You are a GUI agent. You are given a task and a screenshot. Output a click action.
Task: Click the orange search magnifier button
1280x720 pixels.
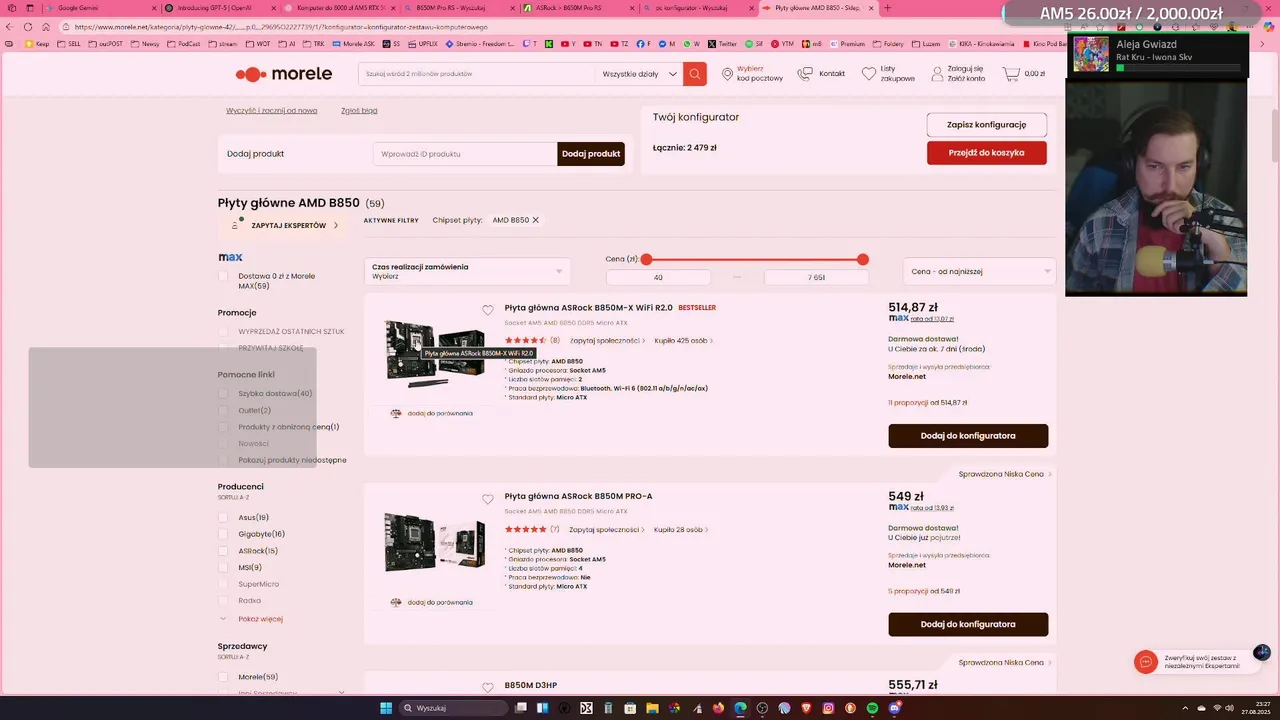[x=695, y=74]
